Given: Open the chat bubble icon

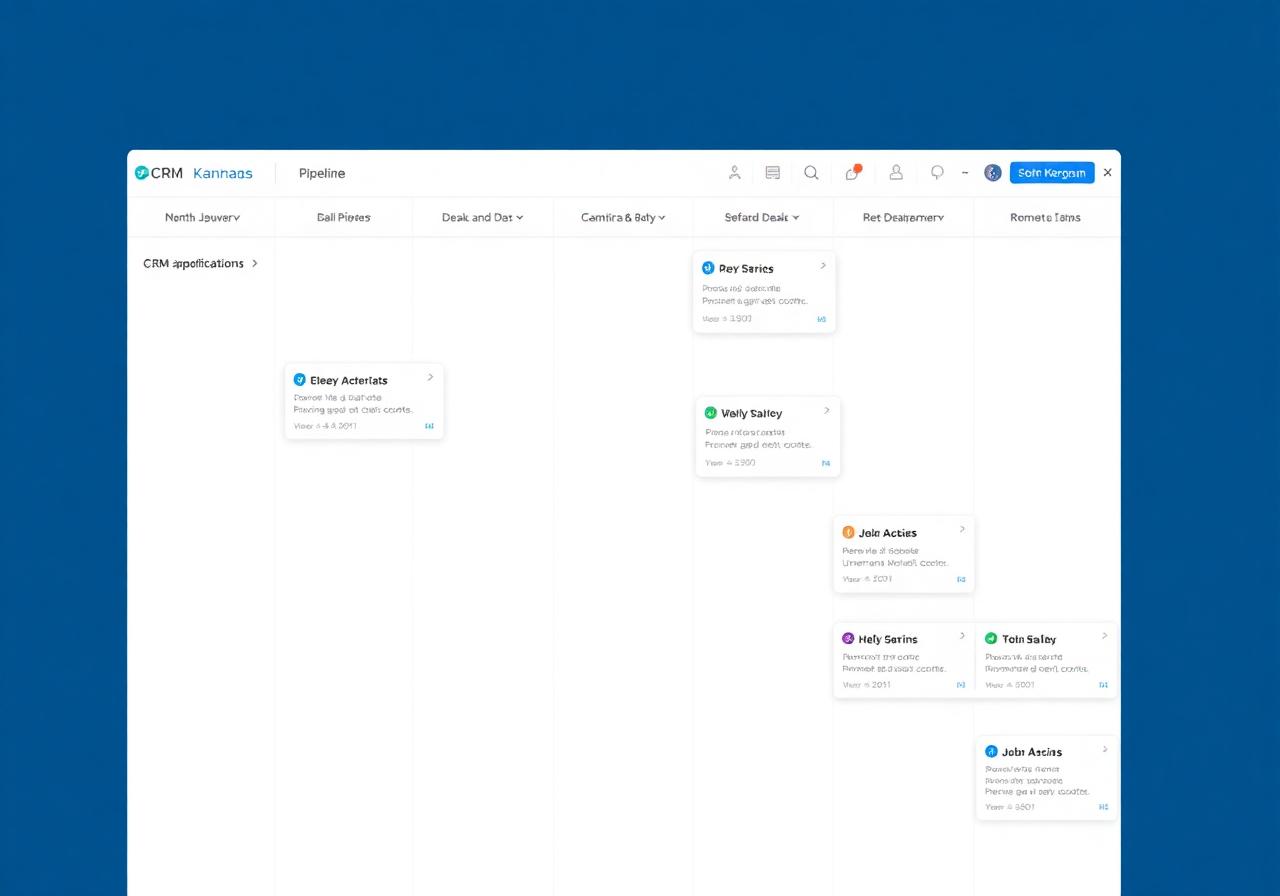Looking at the screenshot, I should [x=937, y=172].
